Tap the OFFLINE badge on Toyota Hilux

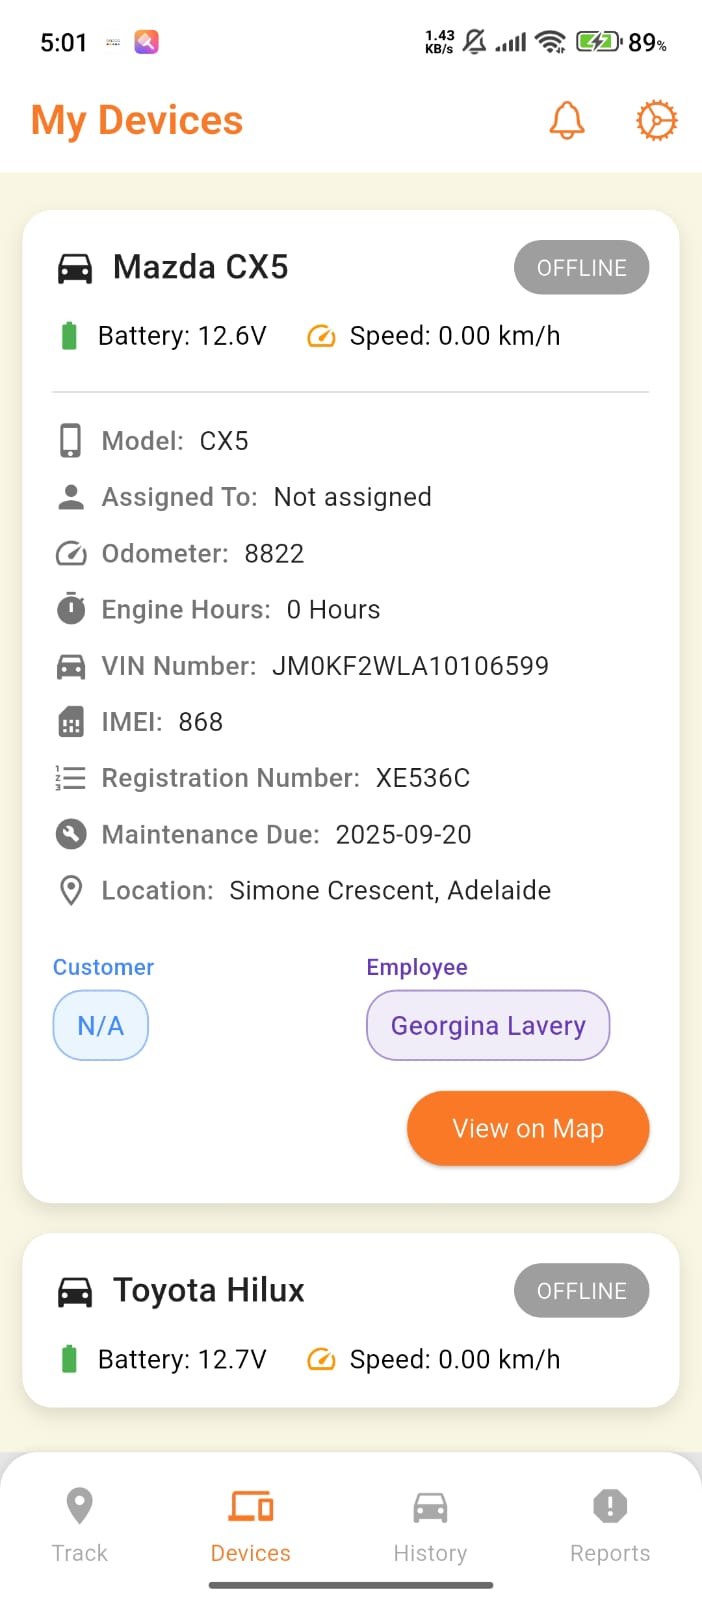581,1290
